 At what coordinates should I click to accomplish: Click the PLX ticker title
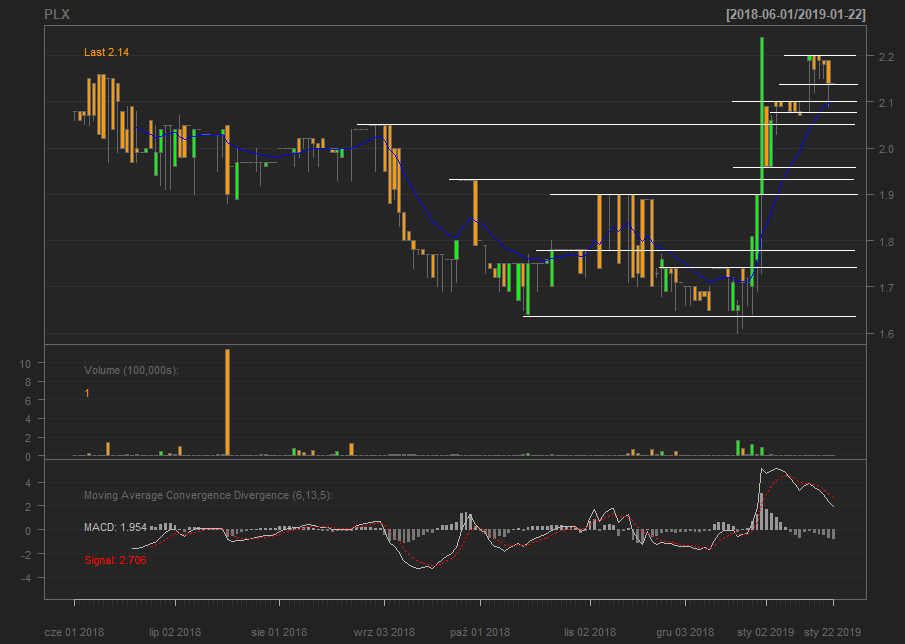pos(57,14)
